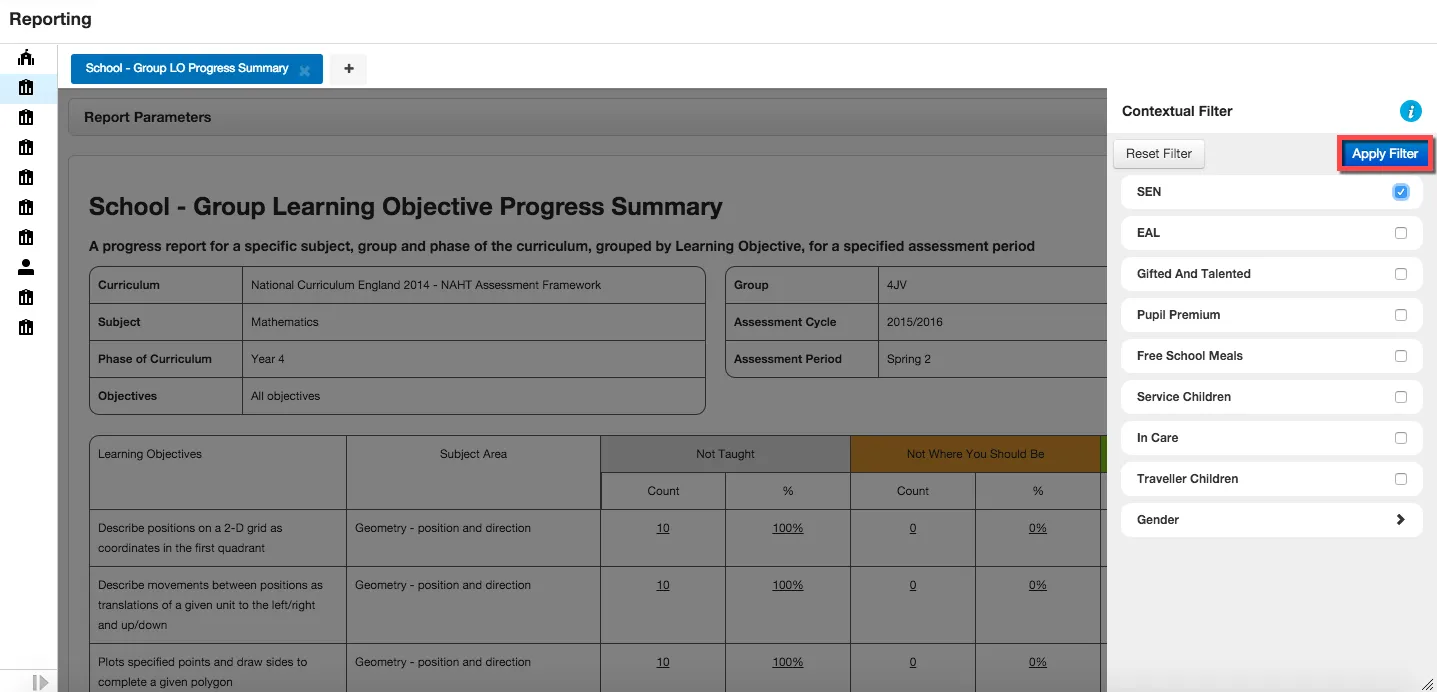Click the Year 4 phase value
1437x692 pixels.
[268, 359]
